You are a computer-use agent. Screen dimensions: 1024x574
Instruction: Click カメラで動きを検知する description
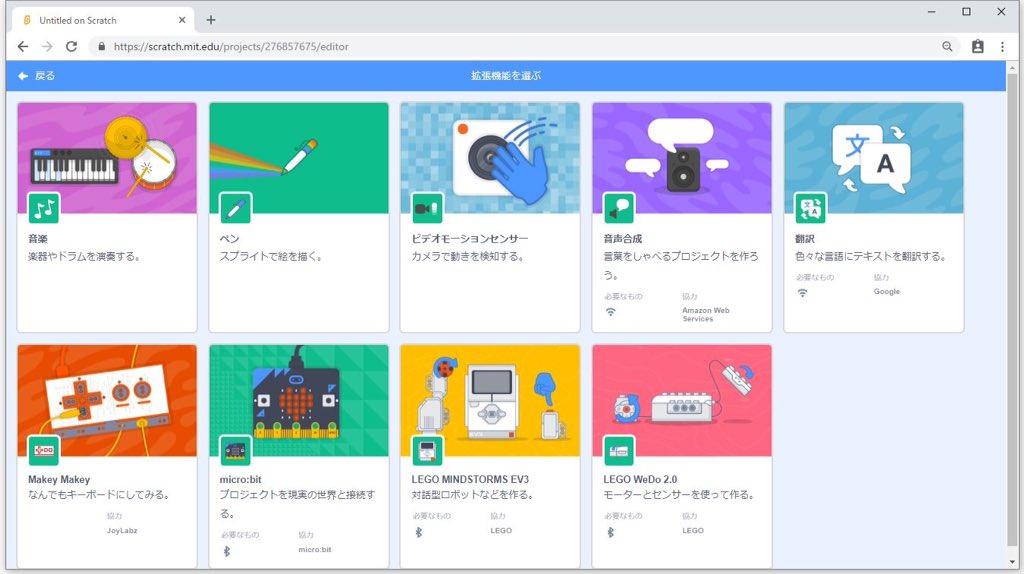tap(468, 257)
